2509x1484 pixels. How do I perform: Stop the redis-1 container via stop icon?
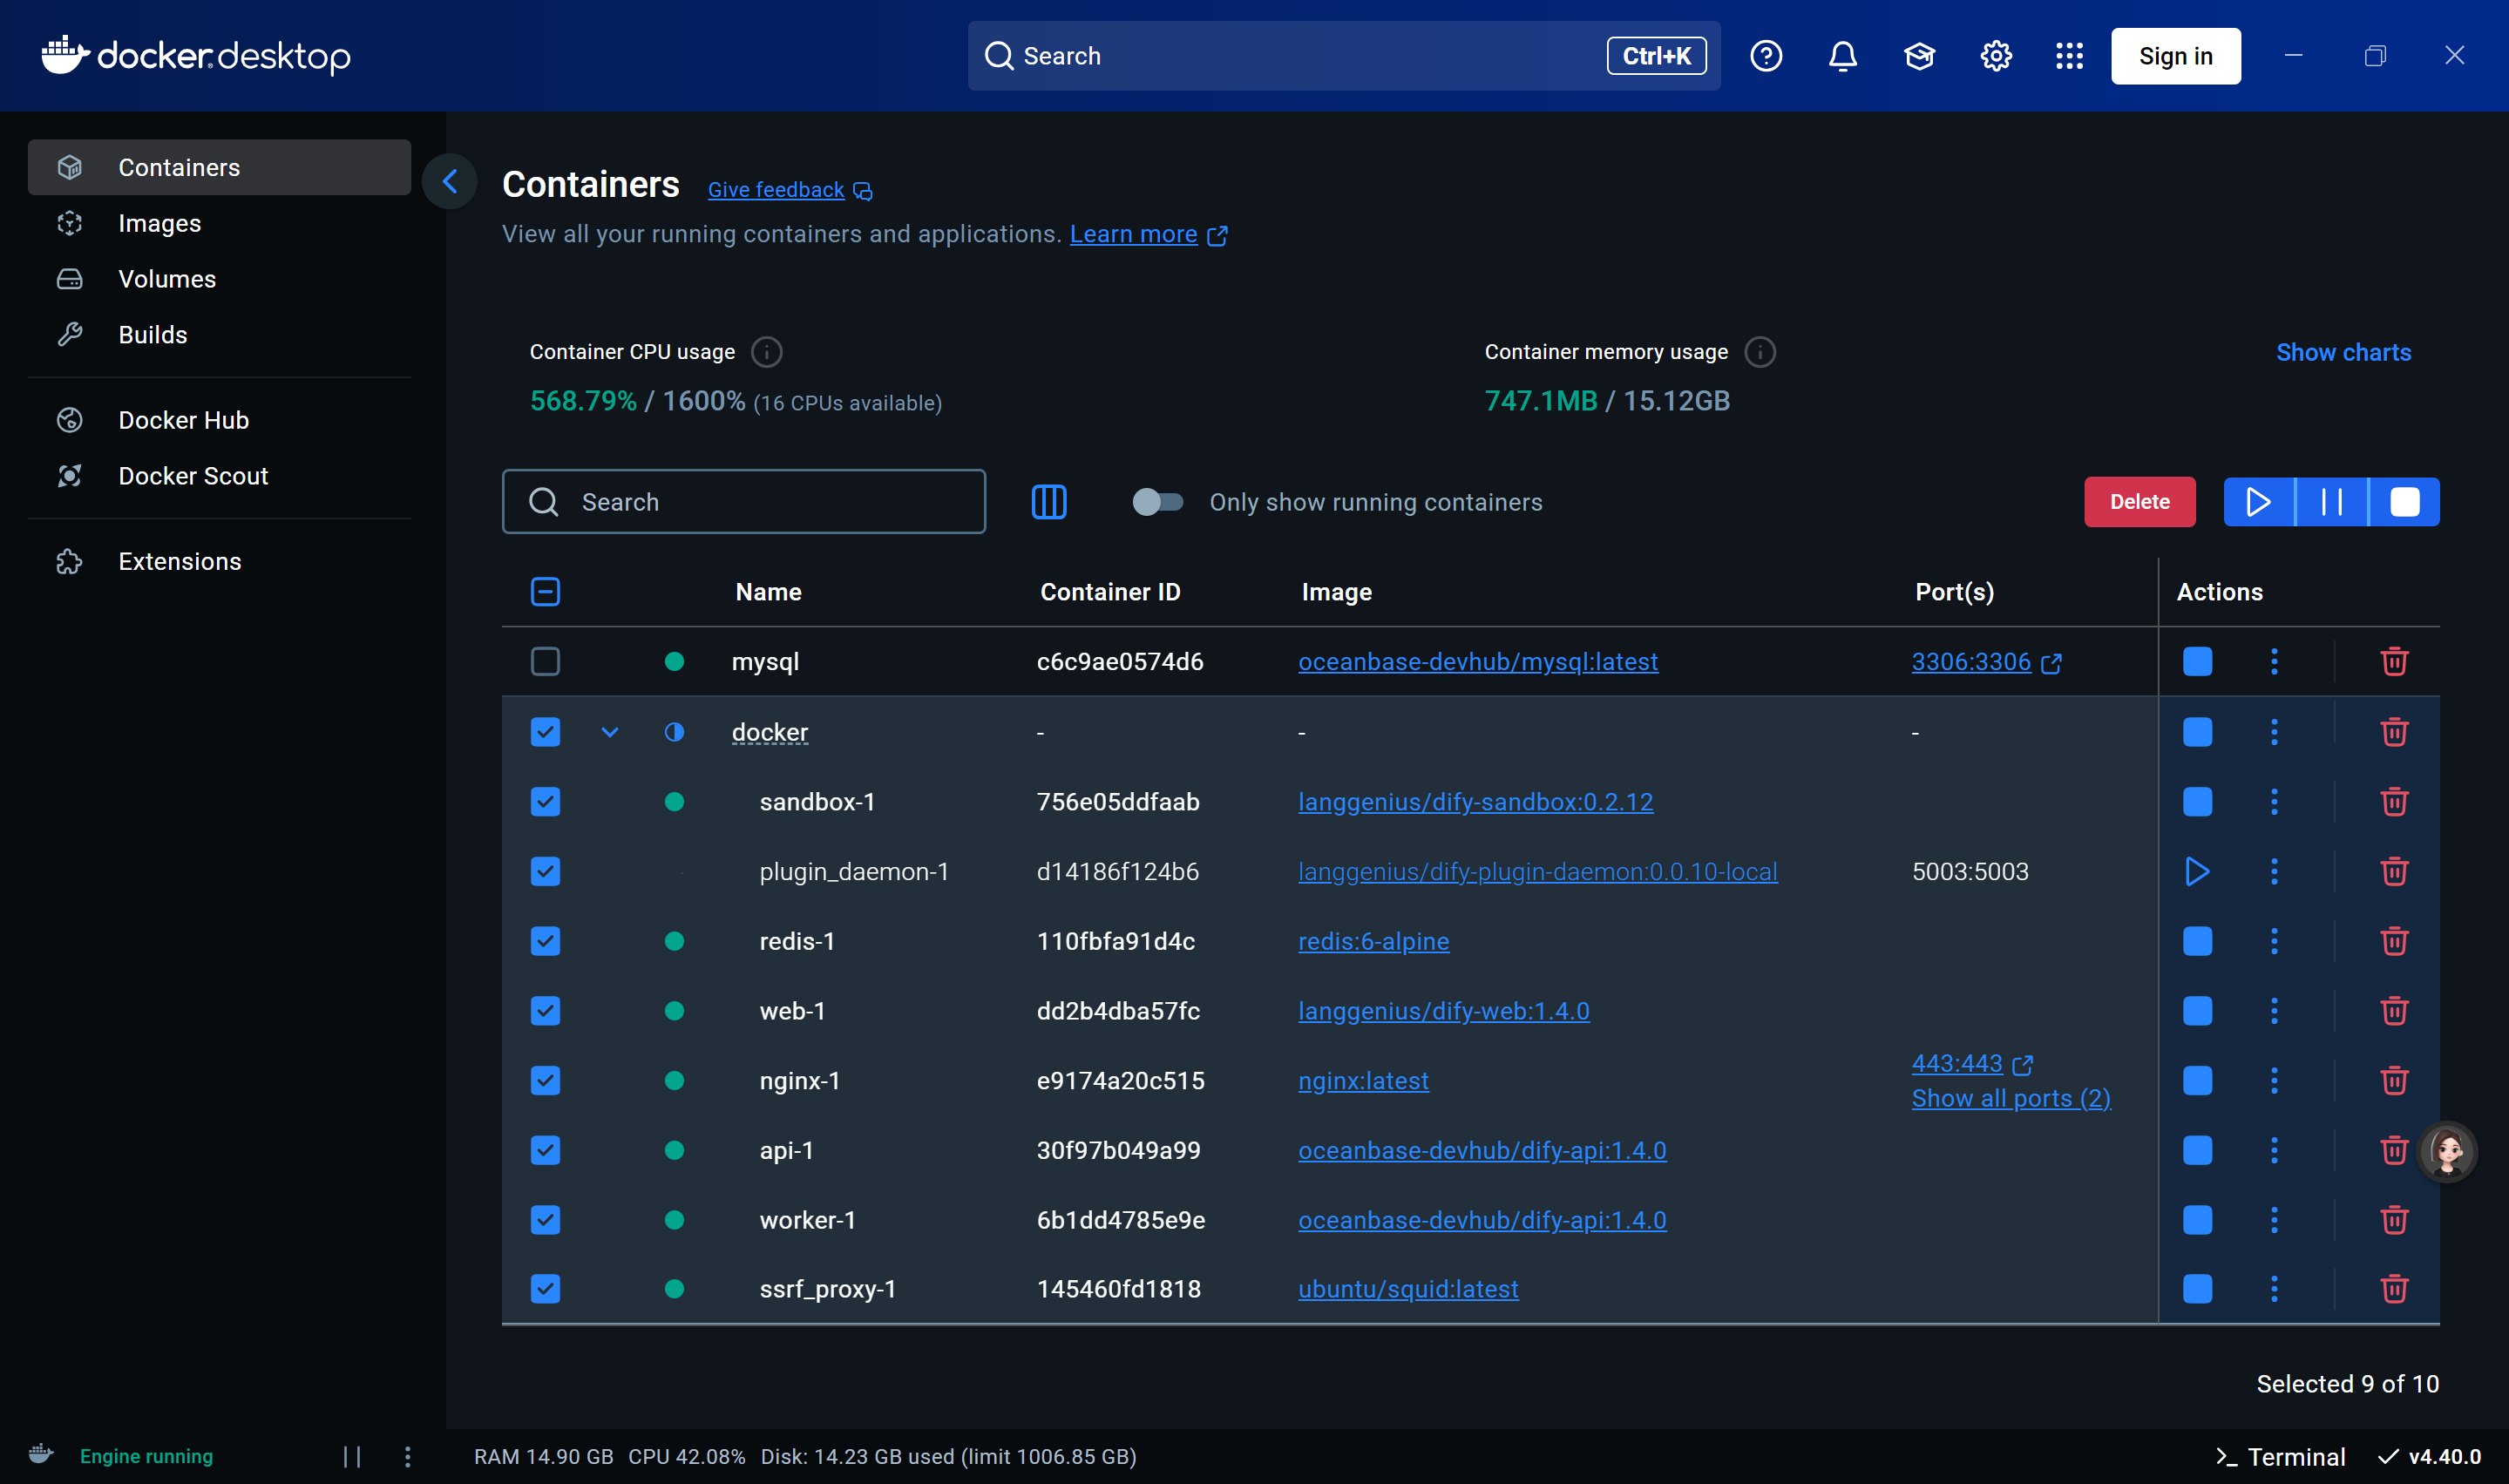click(x=2196, y=941)
